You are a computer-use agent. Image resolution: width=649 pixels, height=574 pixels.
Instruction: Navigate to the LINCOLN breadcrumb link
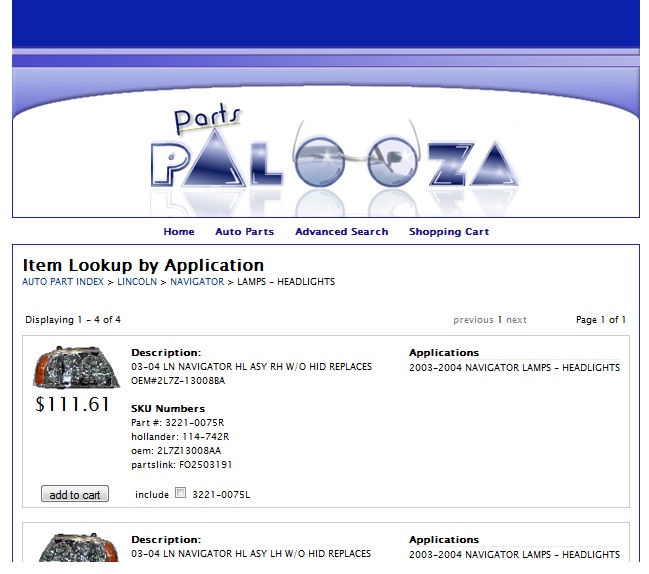(137, 282)
